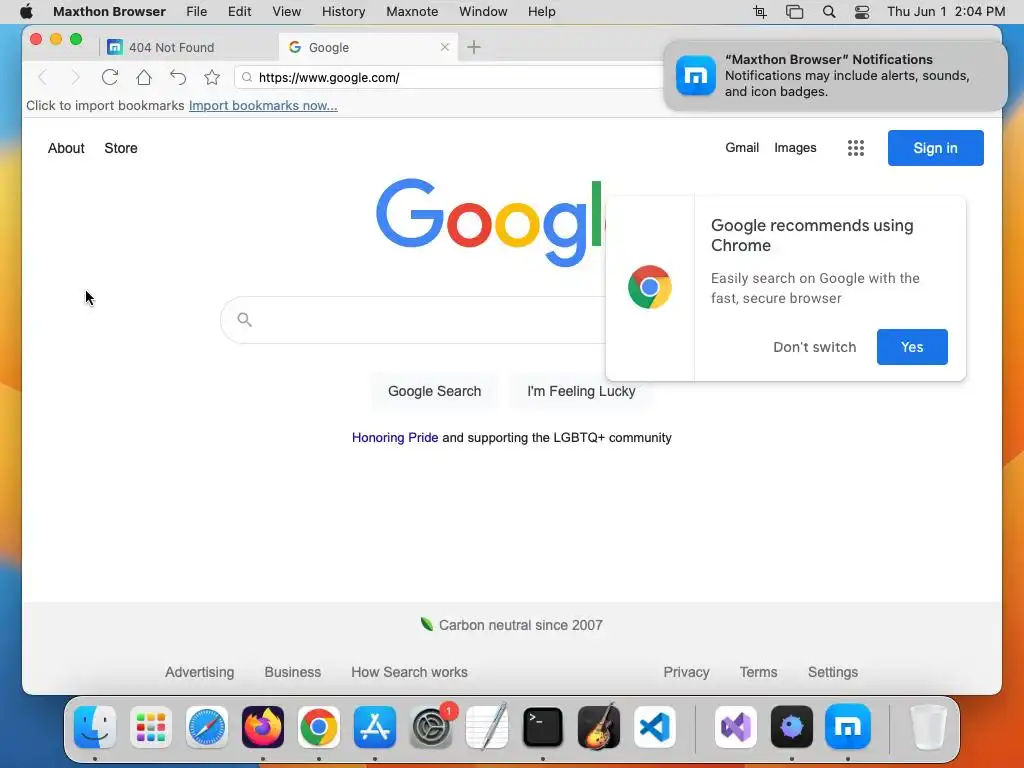The image size is (1024, 768).
Task: Open App Store from the dock
Action: coord(375,726)
